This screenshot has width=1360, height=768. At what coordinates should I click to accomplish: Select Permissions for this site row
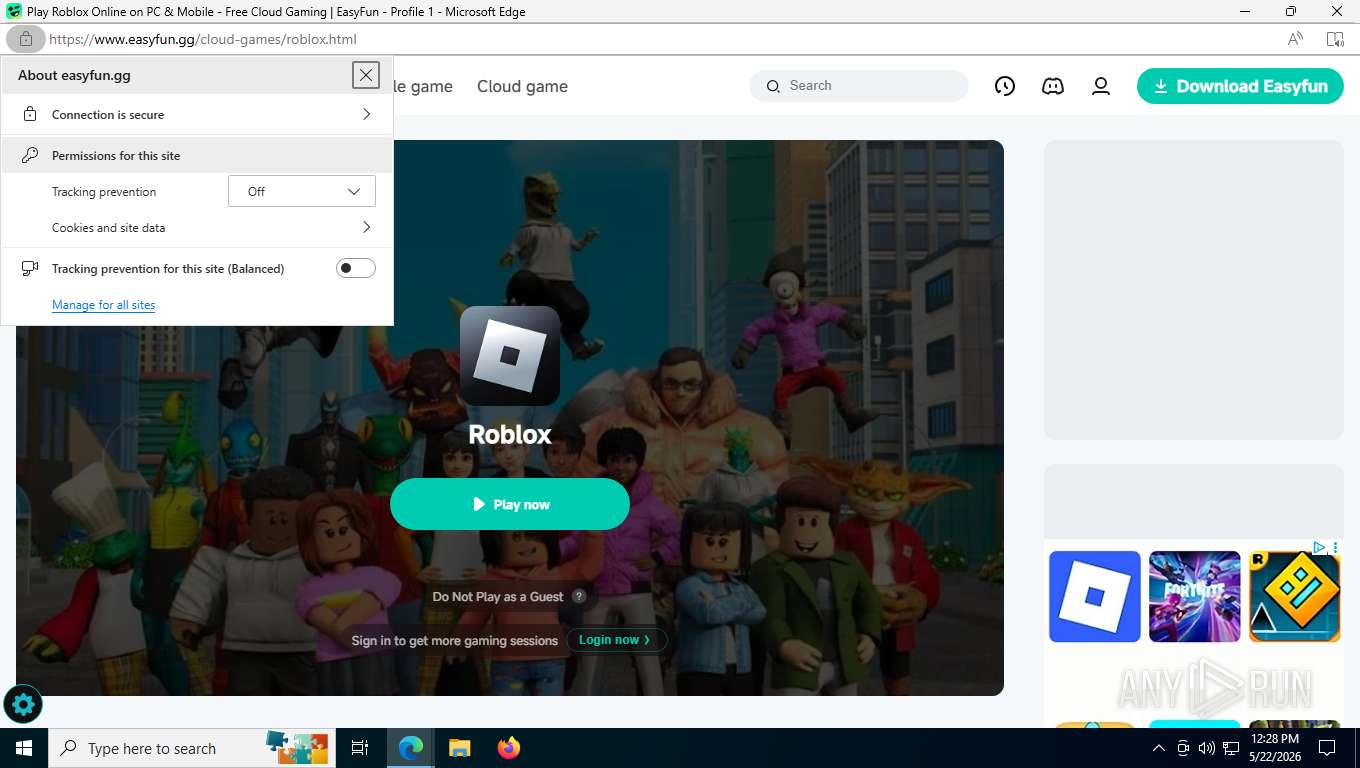(x=197, y=156)
